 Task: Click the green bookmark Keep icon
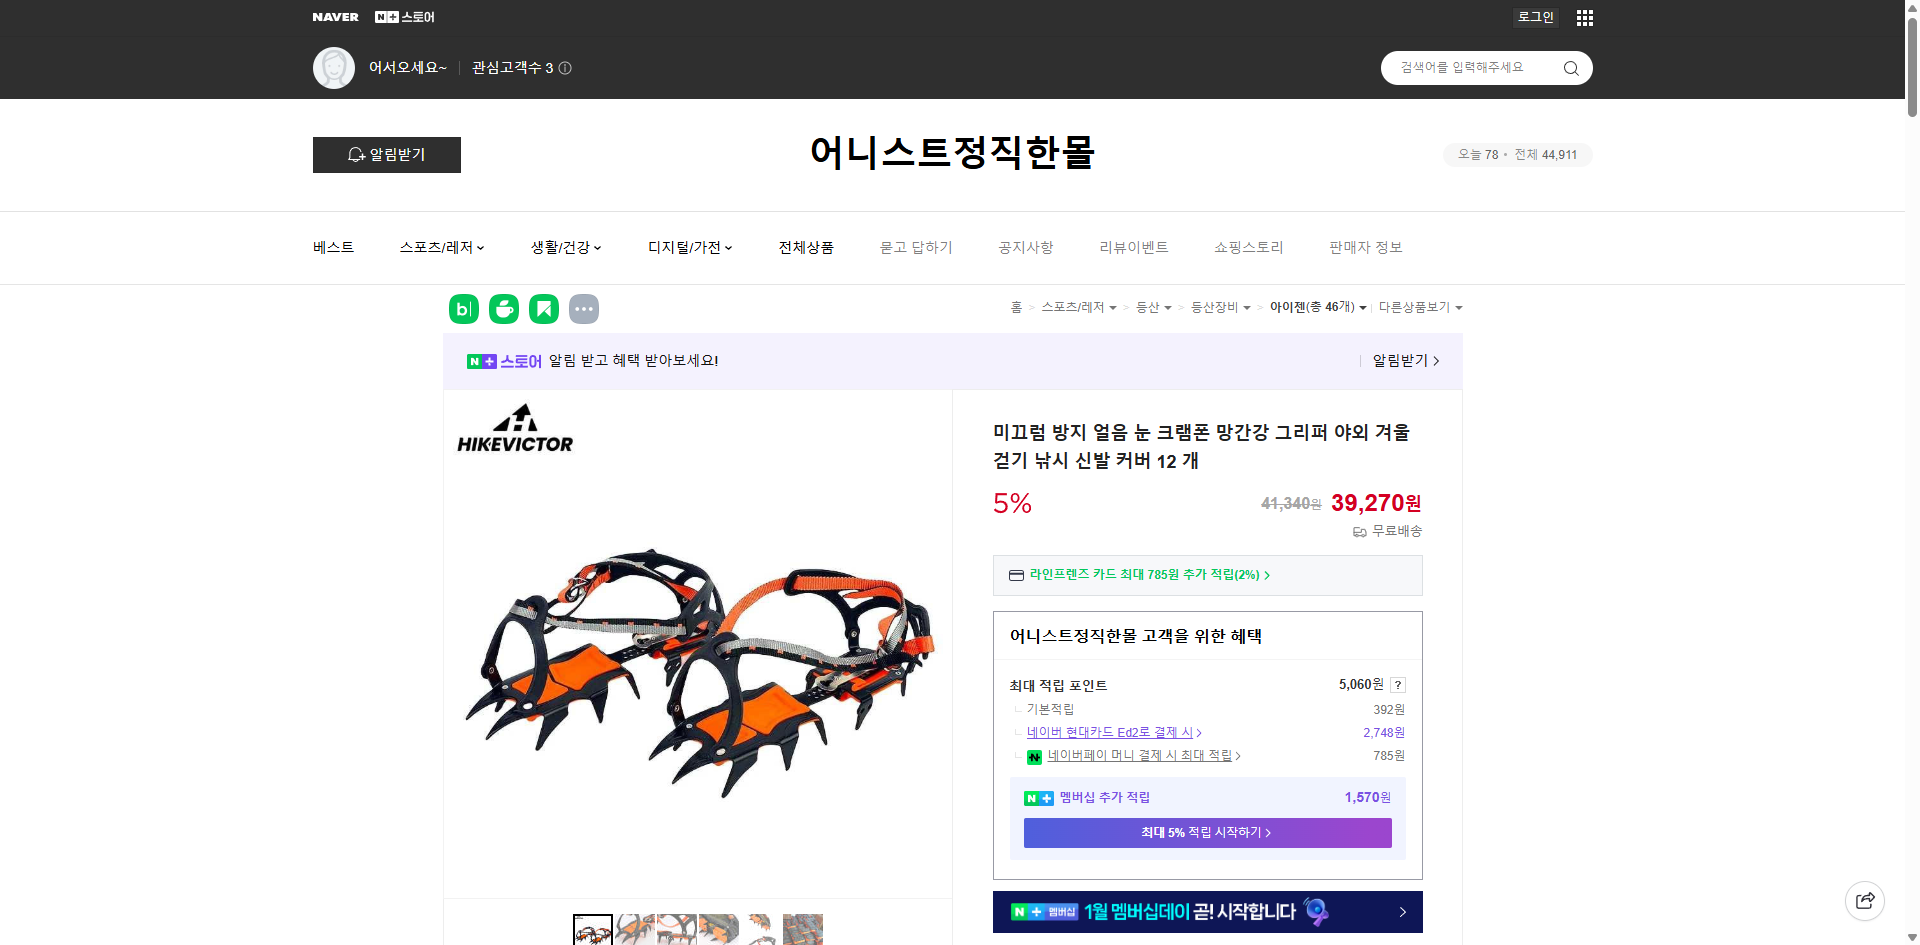click(x=543, y=309)
